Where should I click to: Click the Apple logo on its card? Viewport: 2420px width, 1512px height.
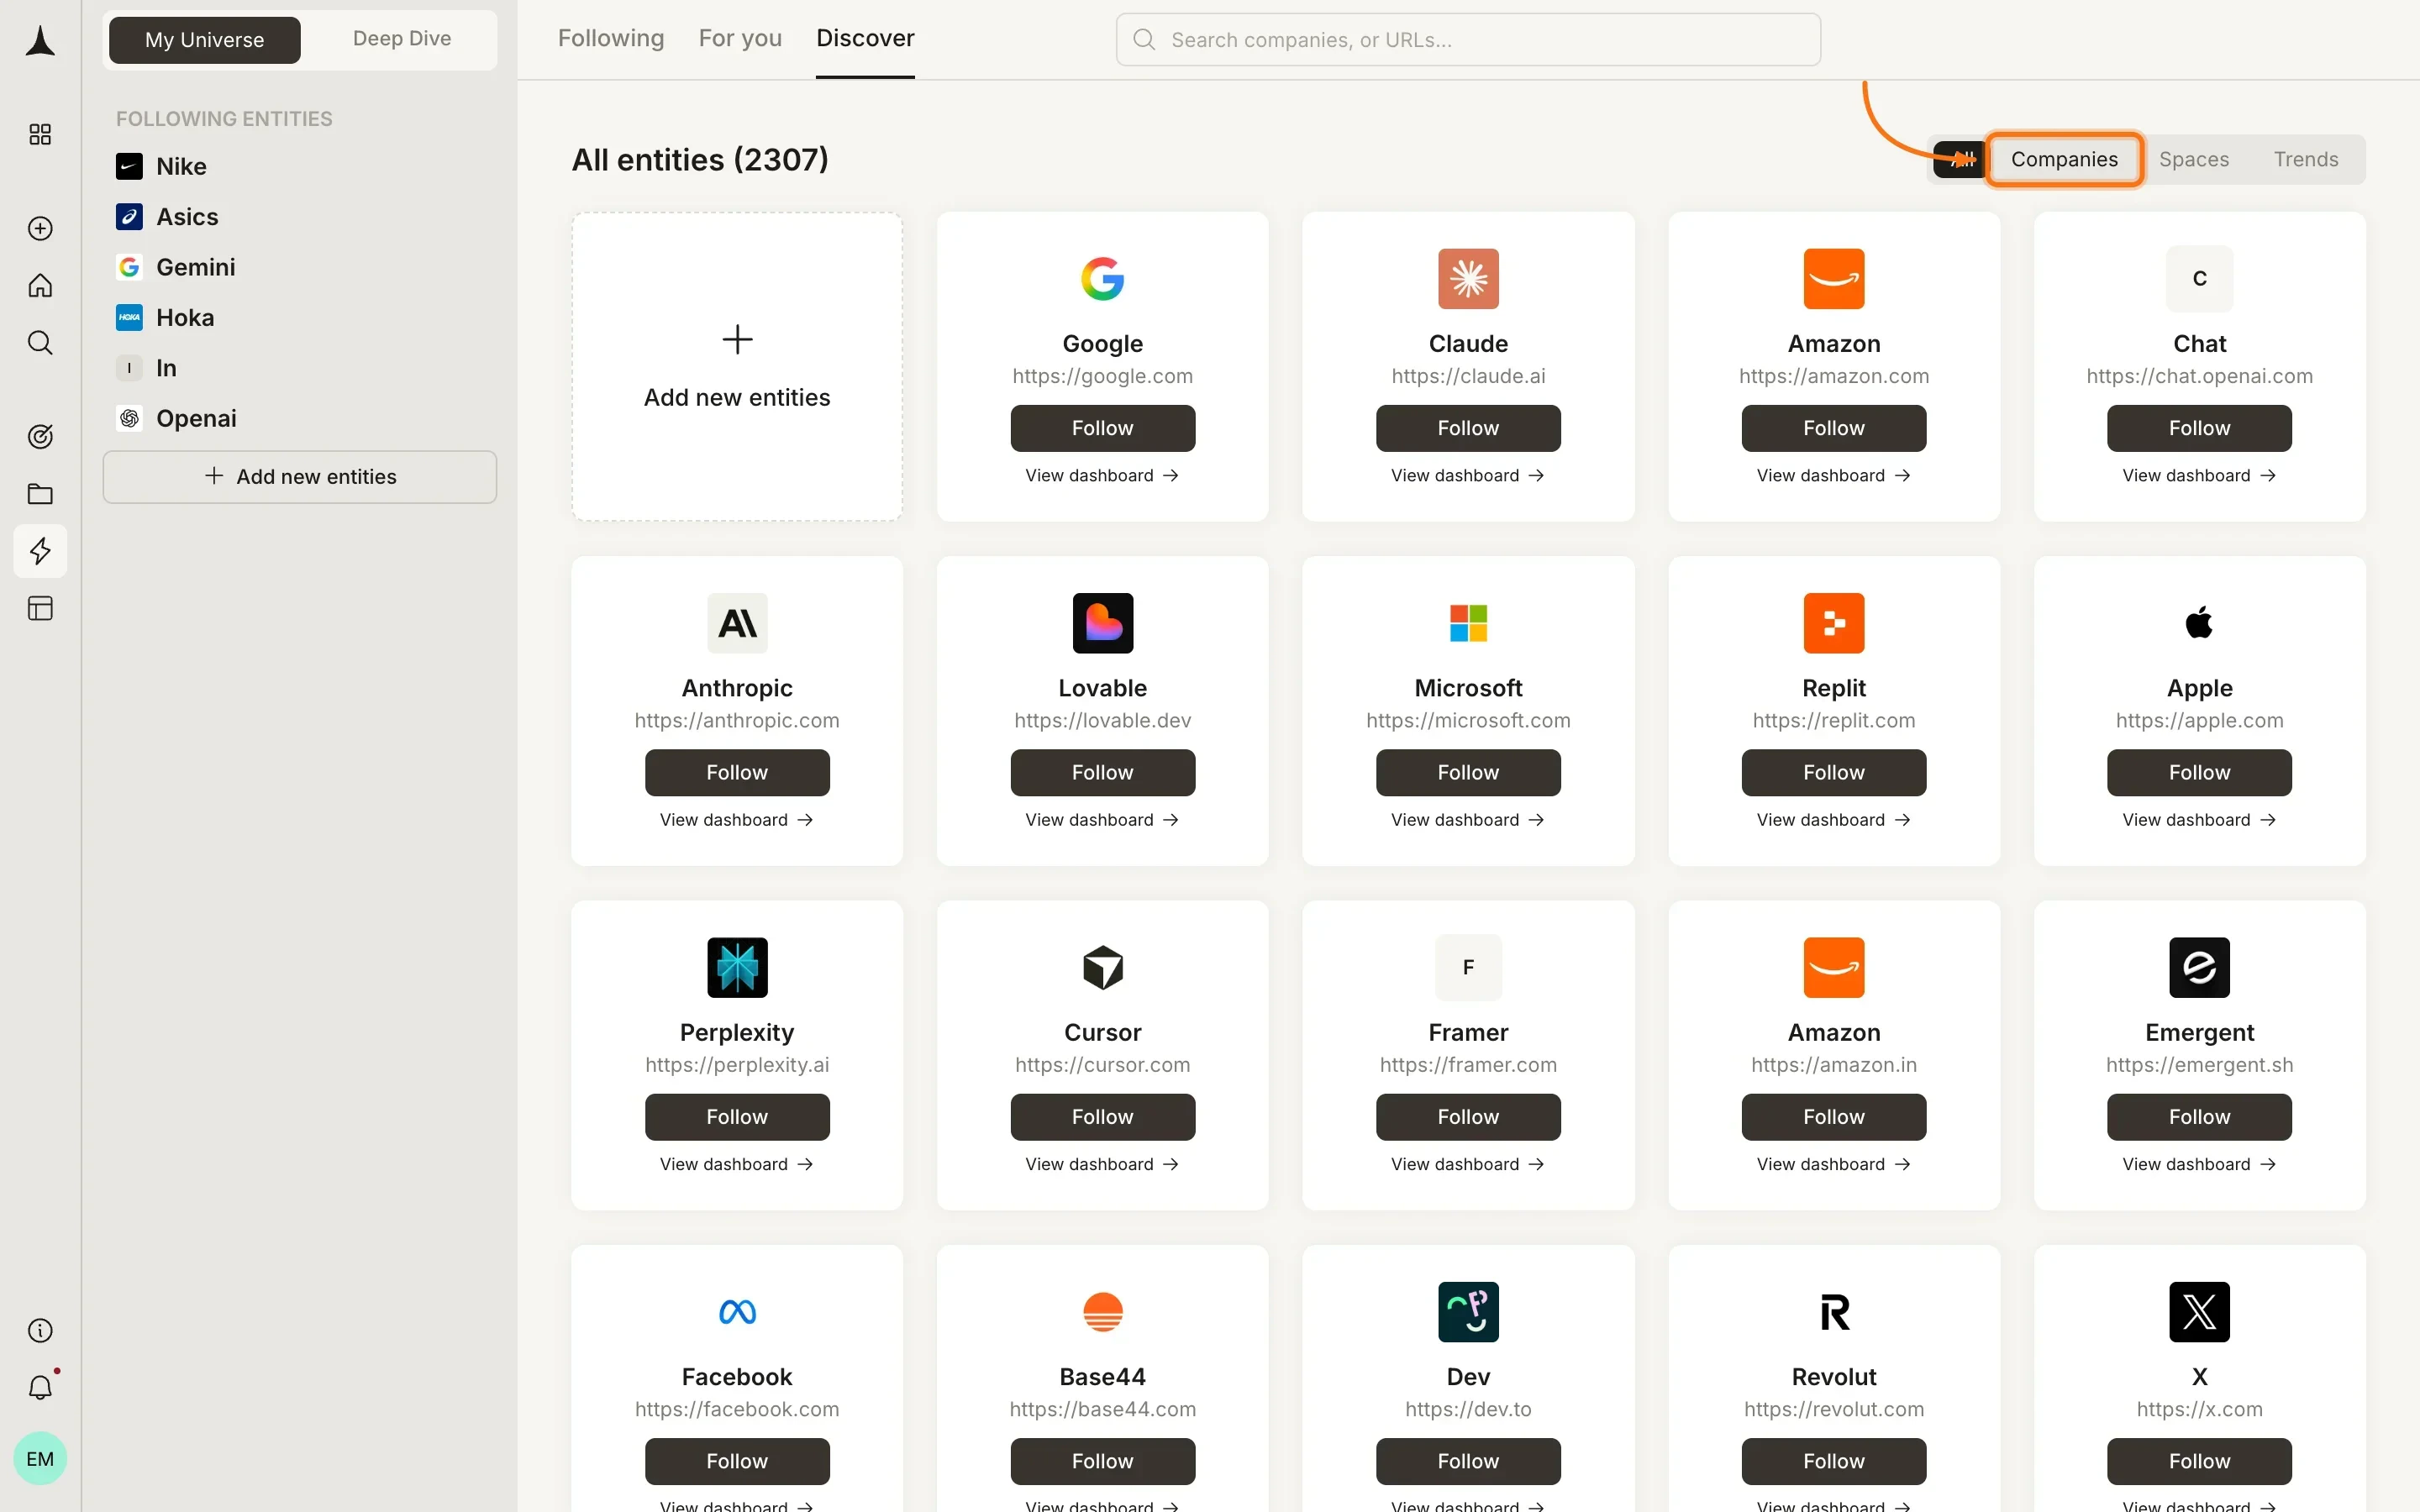(2199, 623)
